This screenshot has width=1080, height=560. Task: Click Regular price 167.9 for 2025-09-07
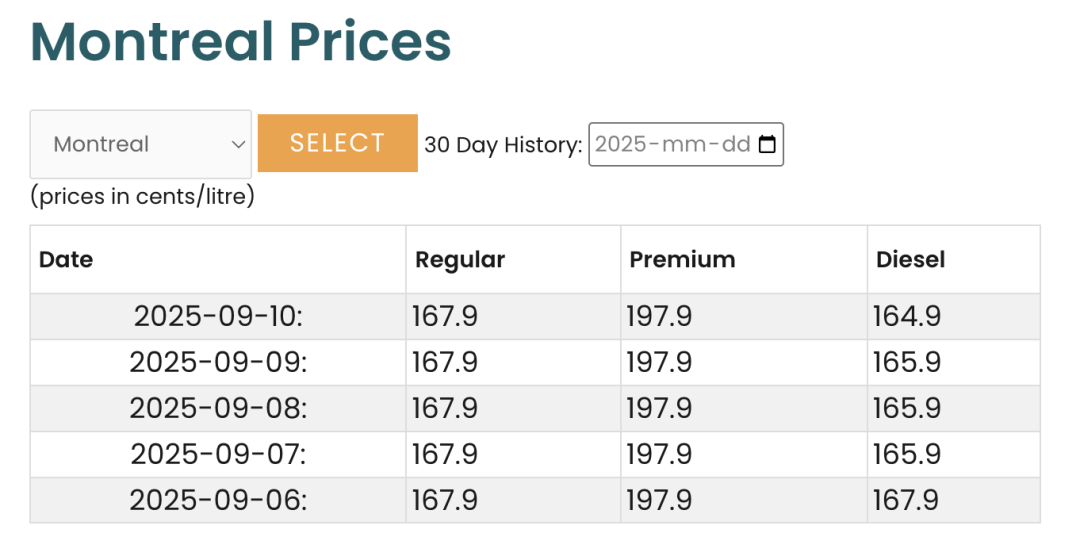444,455
